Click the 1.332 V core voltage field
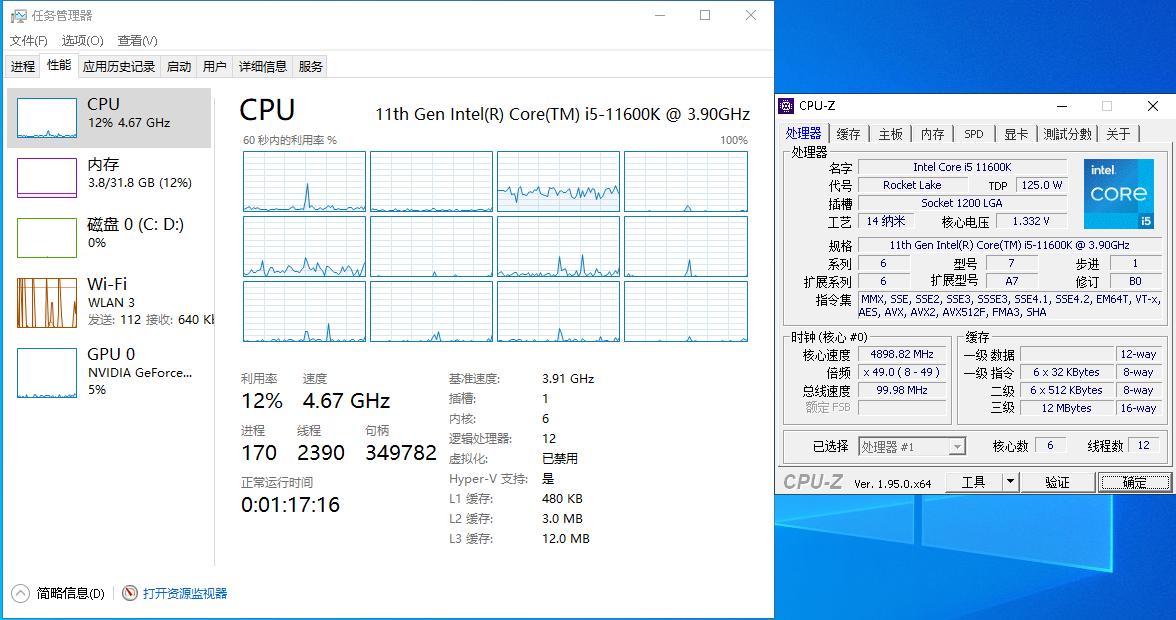This screenshot has height=620, width=1176. pos(1031,221)
